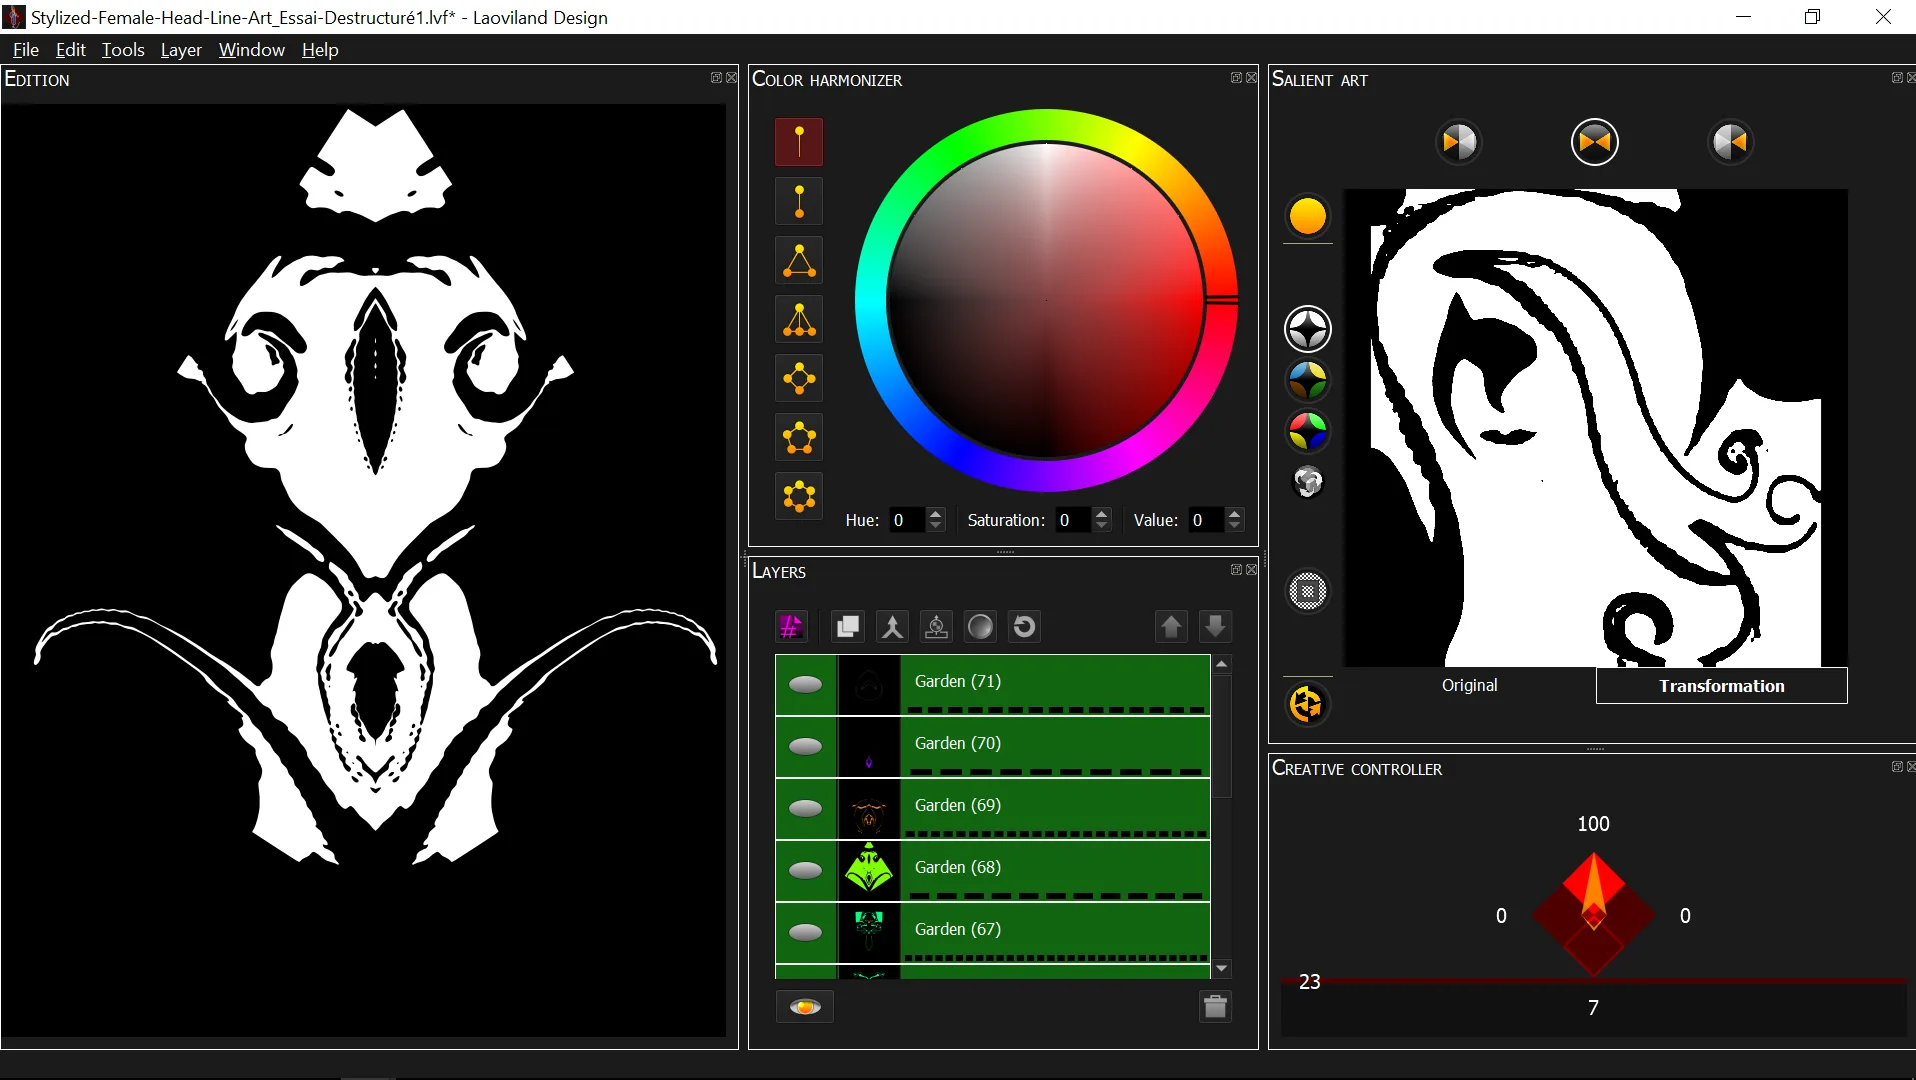Switch to the Transformation view tab

pos(1721,686)
